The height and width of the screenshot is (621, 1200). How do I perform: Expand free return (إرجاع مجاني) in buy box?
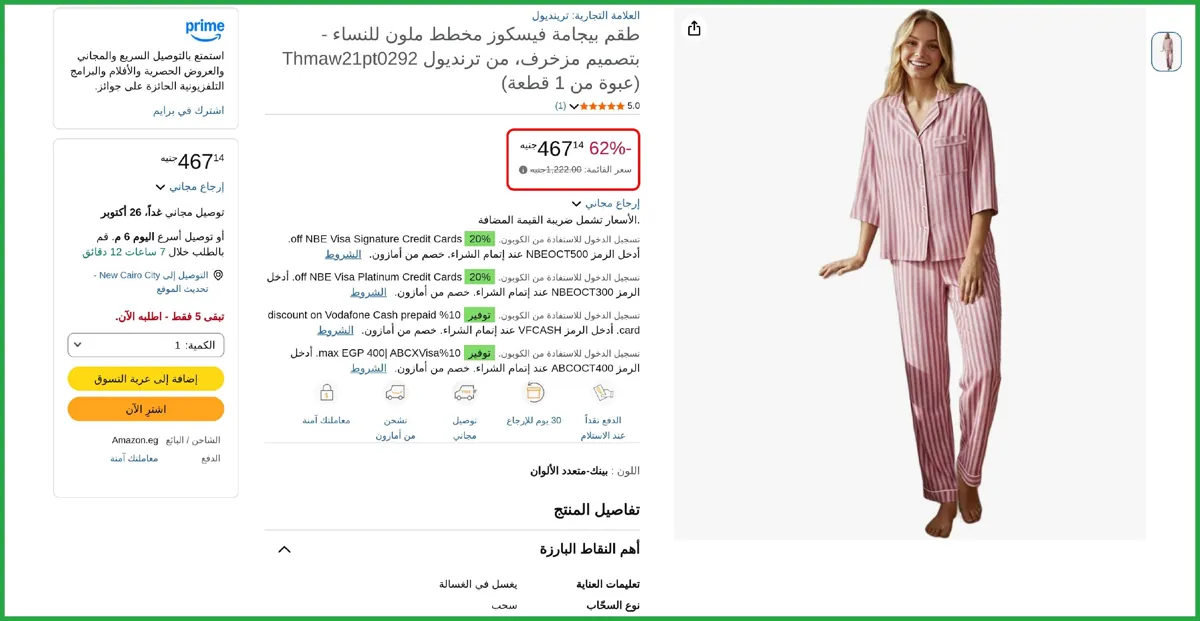[x=190, y=187]
